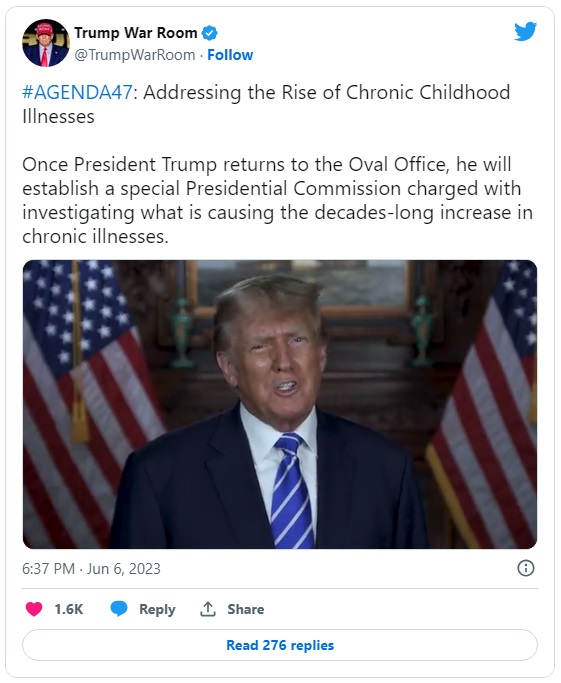Image resolution: width=561 pixels, height=683 pixels.
Task: Open the @TrumpWarRoom handle link
Action: point(135,55)
